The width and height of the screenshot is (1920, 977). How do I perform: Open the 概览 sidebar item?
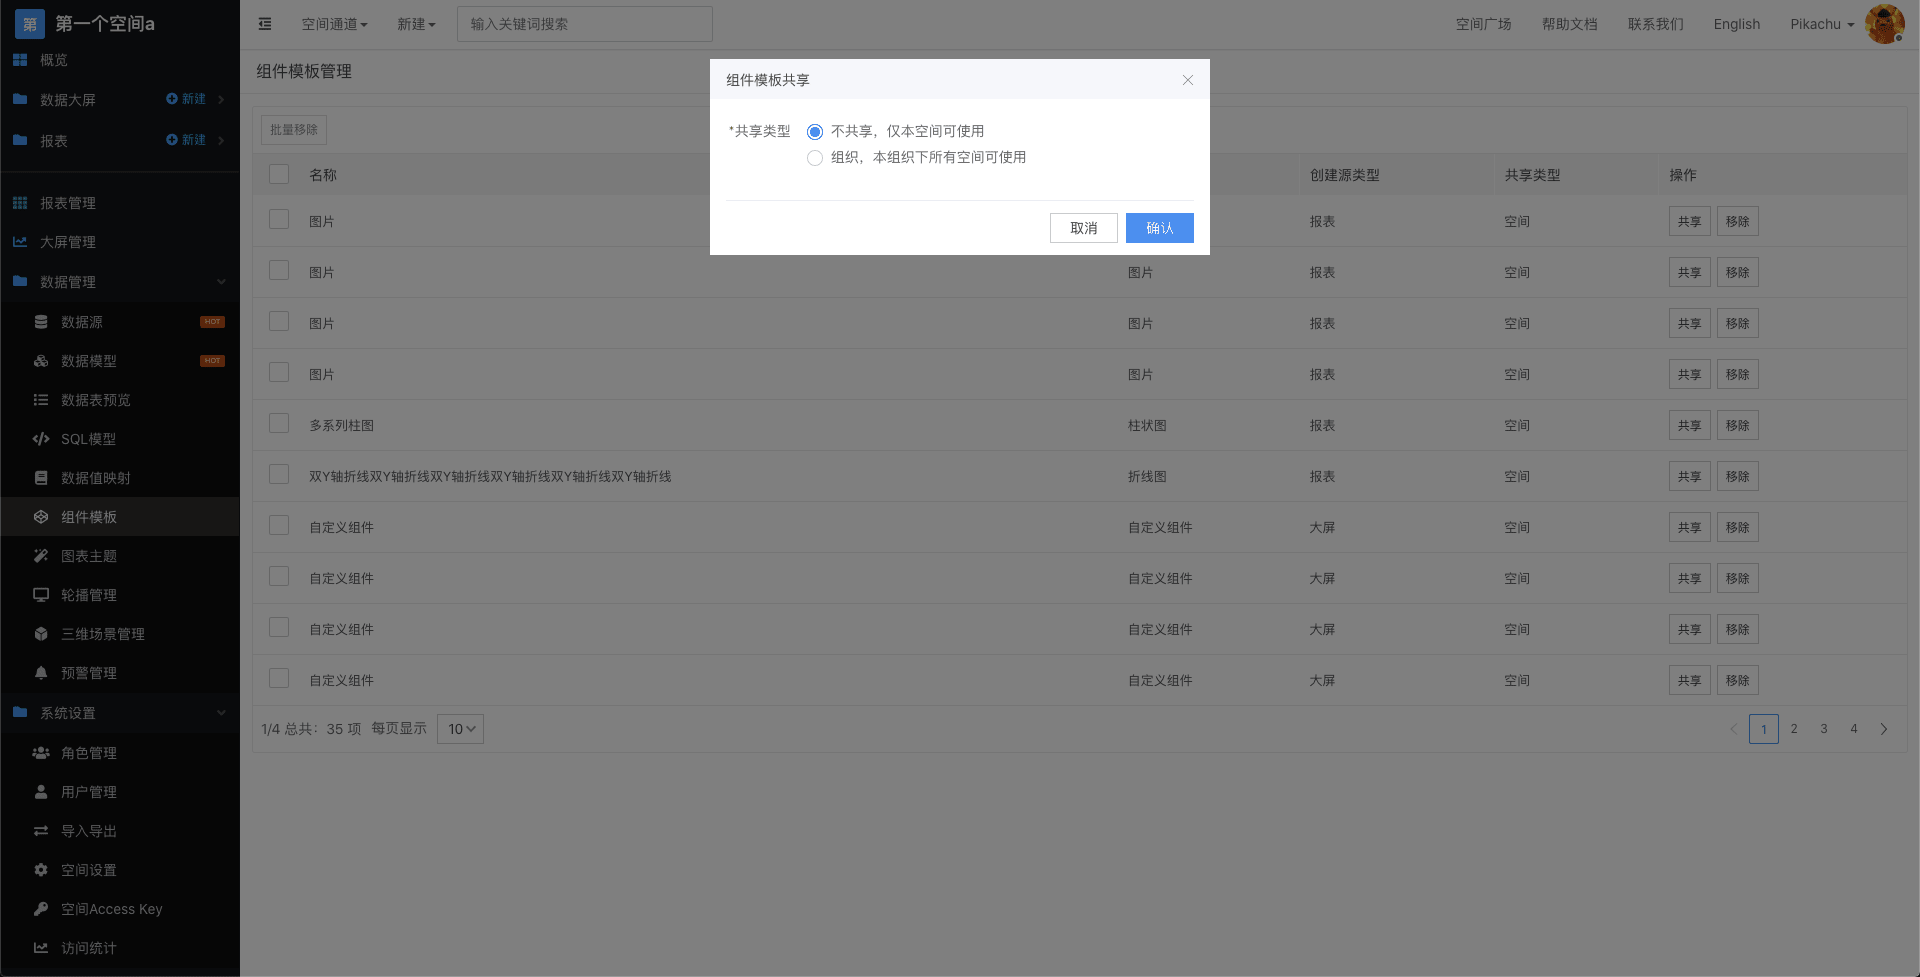(120, 60)
